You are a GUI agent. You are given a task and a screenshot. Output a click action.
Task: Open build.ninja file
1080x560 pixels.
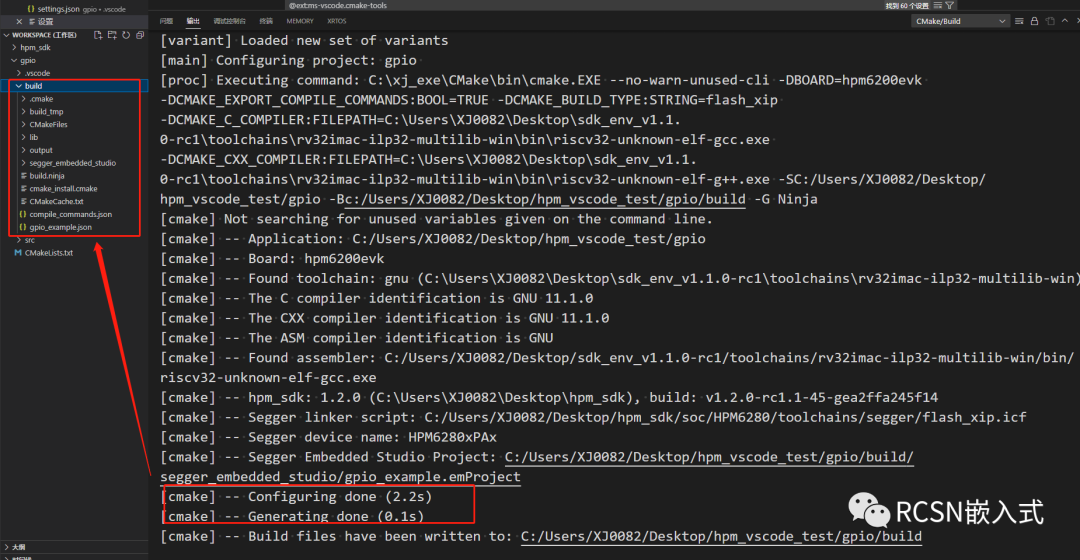pyautogui.click(x=47, y=176)
